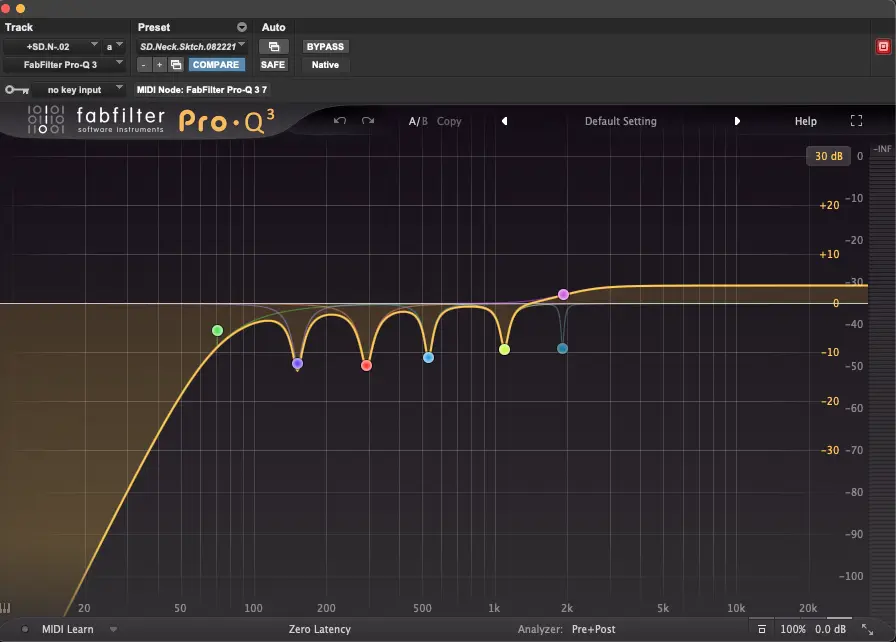Open the Default Setting preset menu
This screenshot has width=896, height=642.
coord(620,121)
